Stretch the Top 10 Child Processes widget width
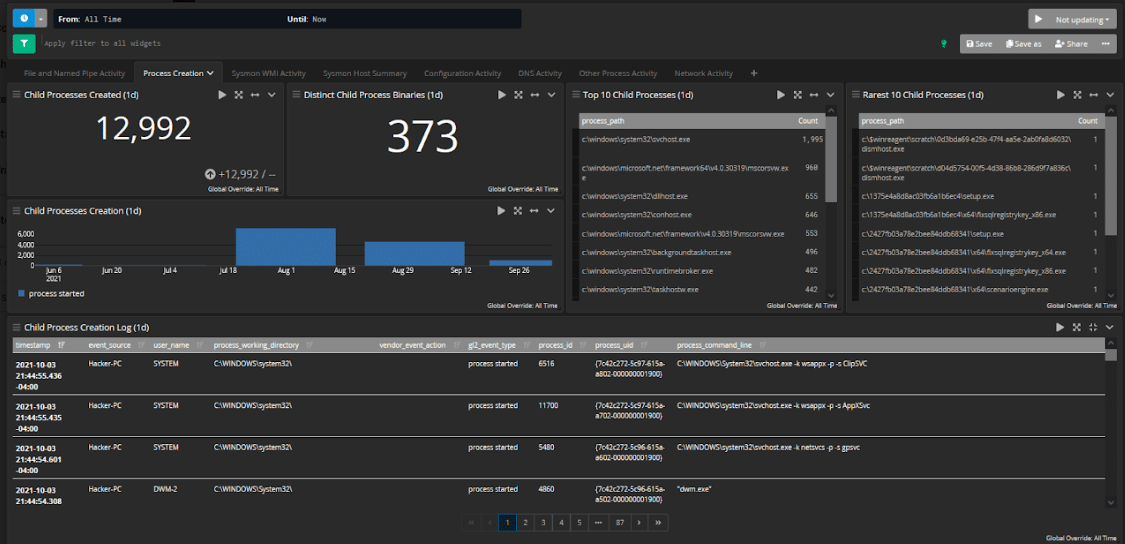This screenshot has width=1125, height=544. [x=814, y=95]
